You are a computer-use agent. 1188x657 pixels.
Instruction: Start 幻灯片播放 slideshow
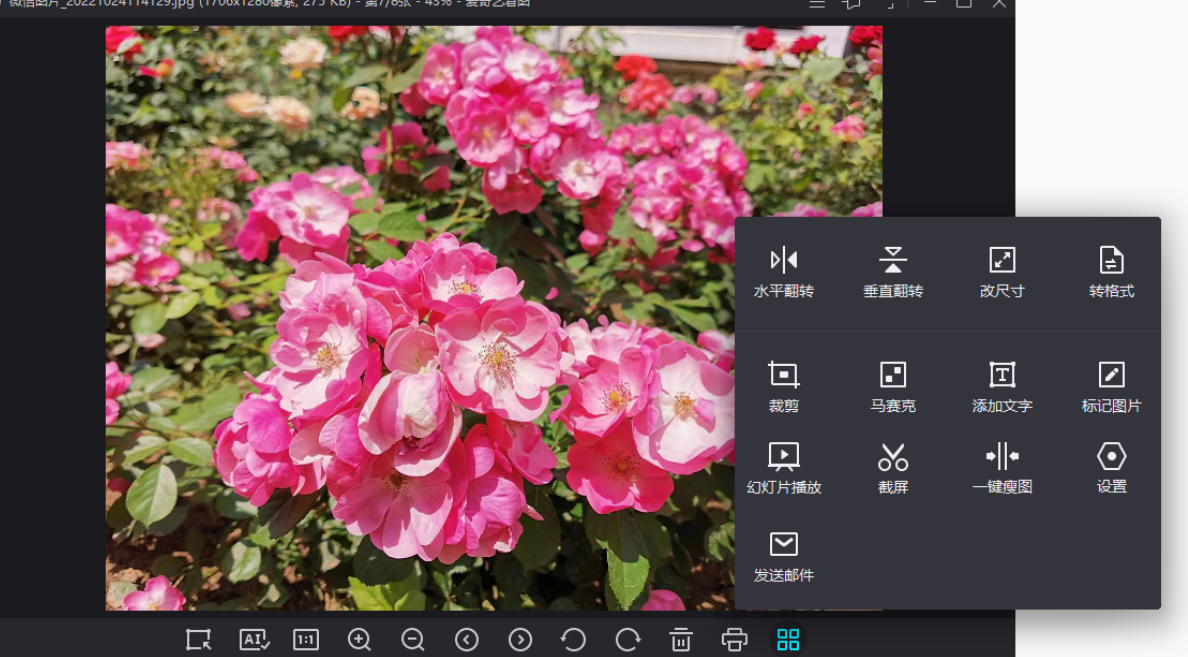(783, 468)
